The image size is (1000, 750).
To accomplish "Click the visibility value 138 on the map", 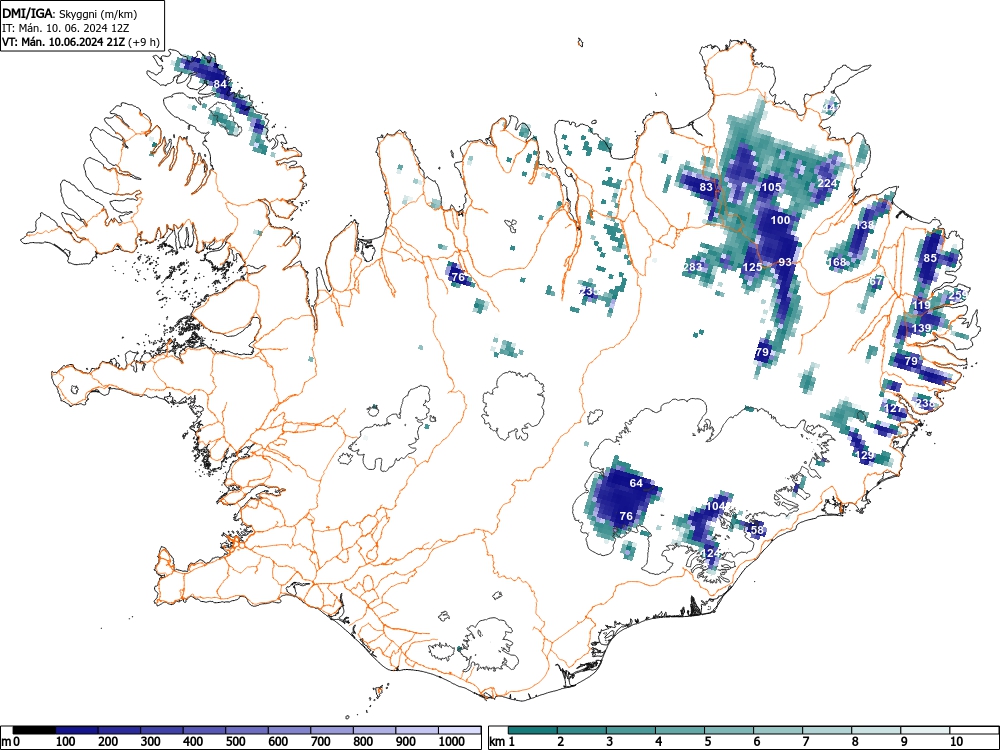I will (864, 225).
